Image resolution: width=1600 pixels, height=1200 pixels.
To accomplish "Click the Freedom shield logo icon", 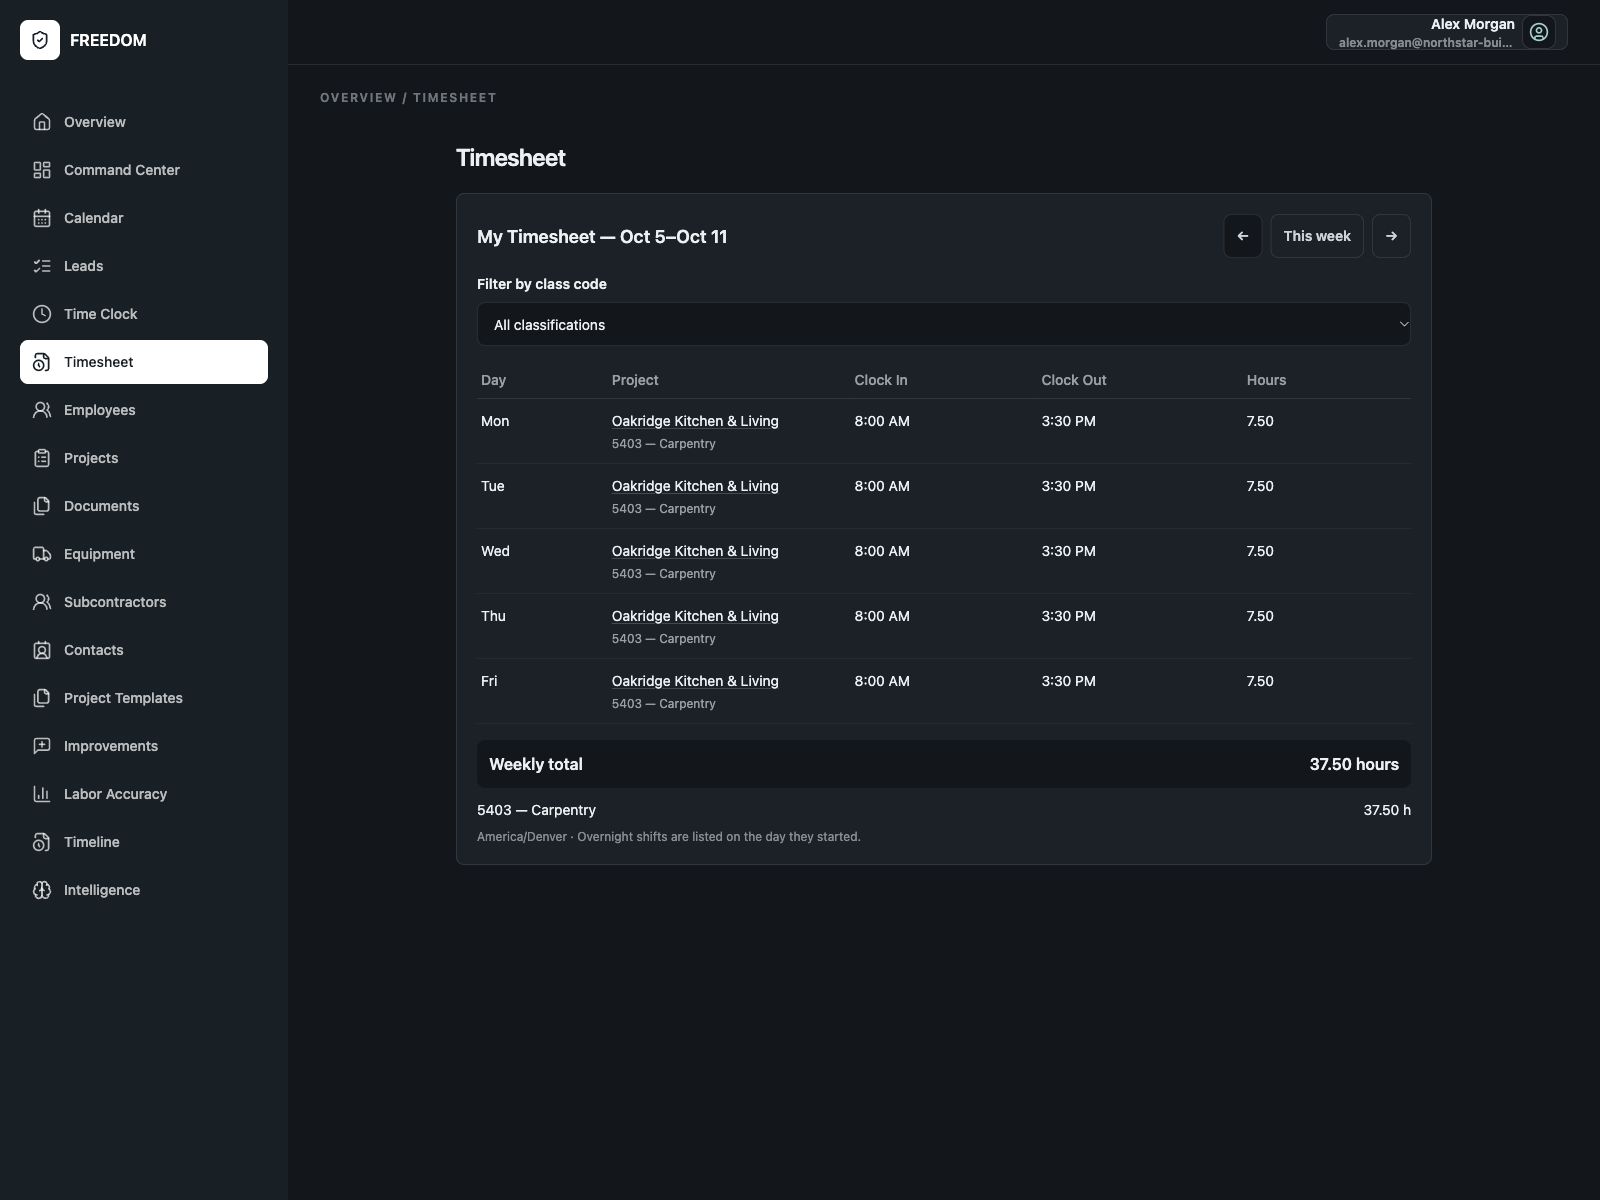I will [x=40, y=40].
